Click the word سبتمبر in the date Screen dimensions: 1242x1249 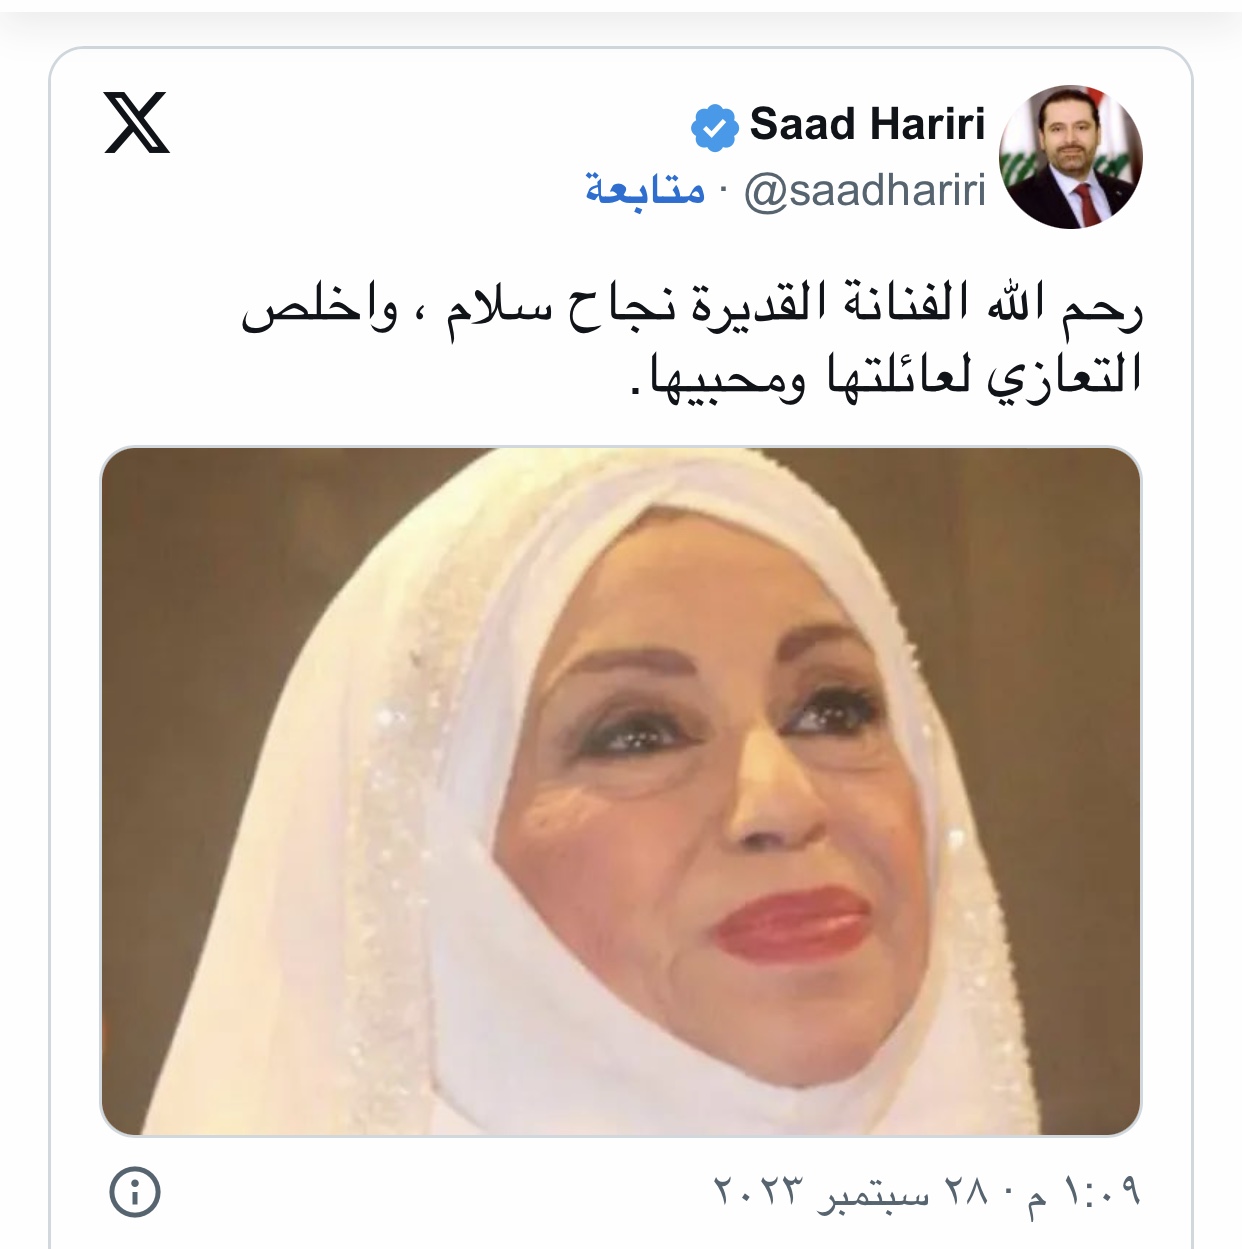(873, 1193)
